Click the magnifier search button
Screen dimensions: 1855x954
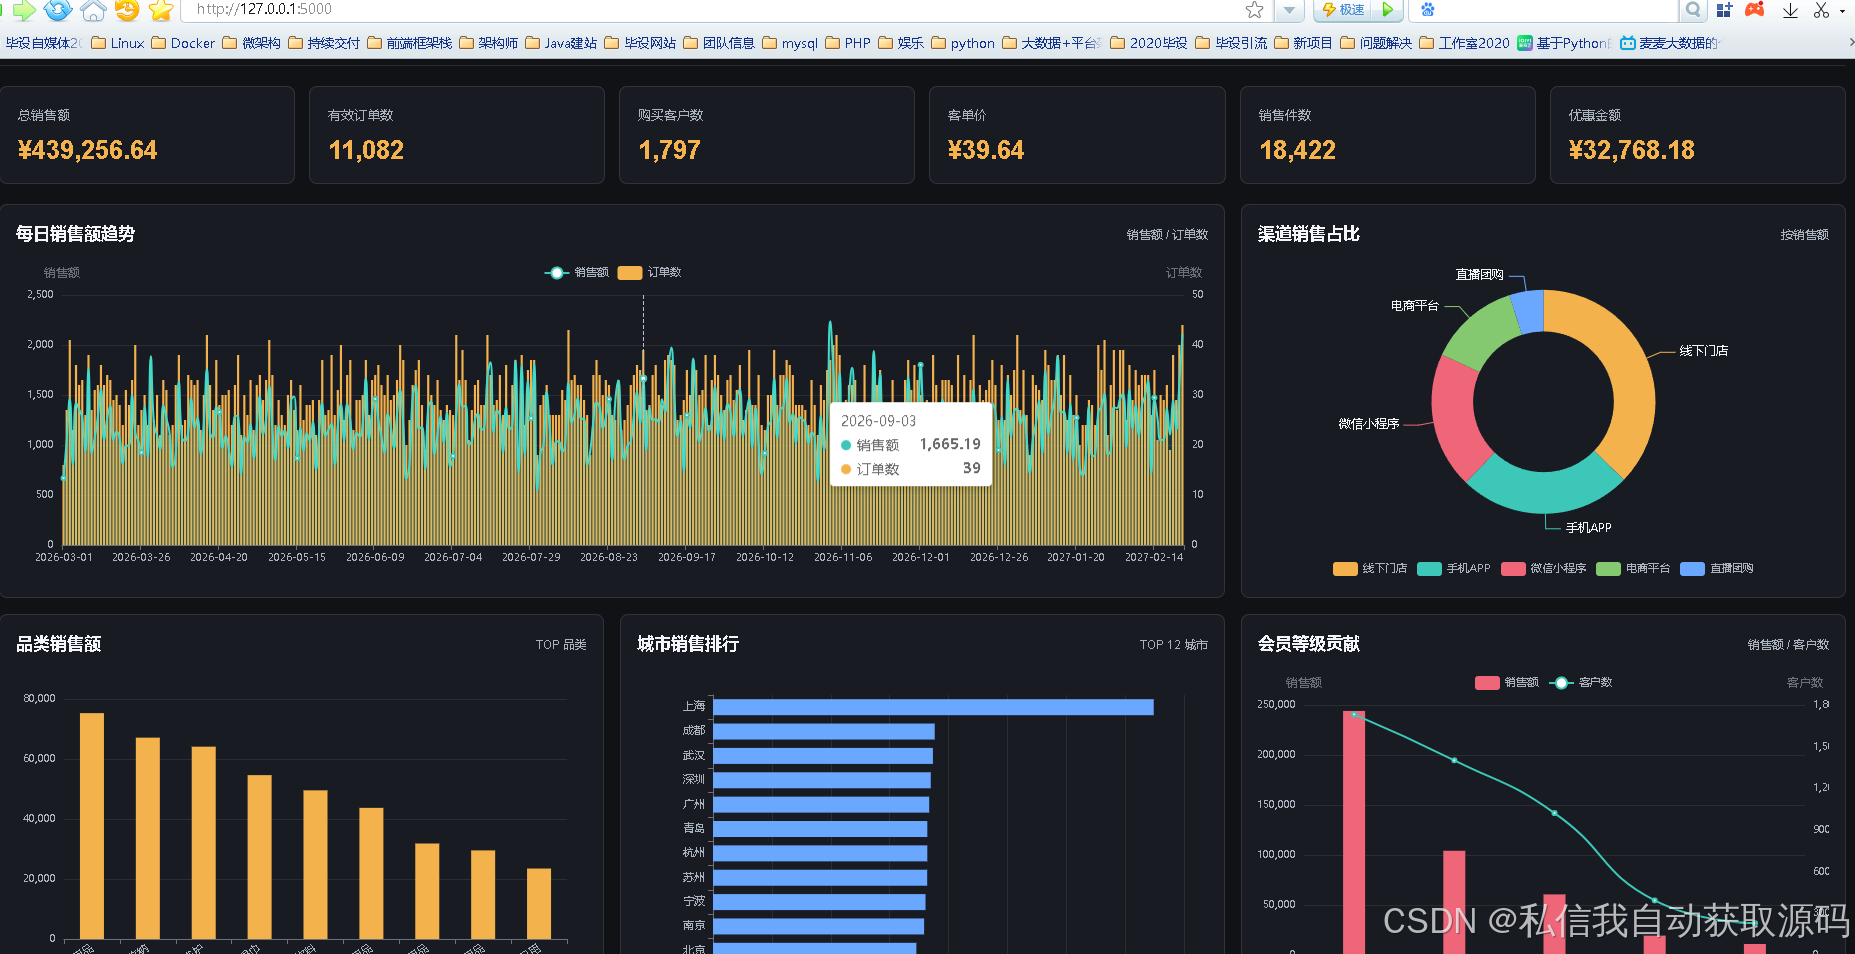click(1692, 10)
